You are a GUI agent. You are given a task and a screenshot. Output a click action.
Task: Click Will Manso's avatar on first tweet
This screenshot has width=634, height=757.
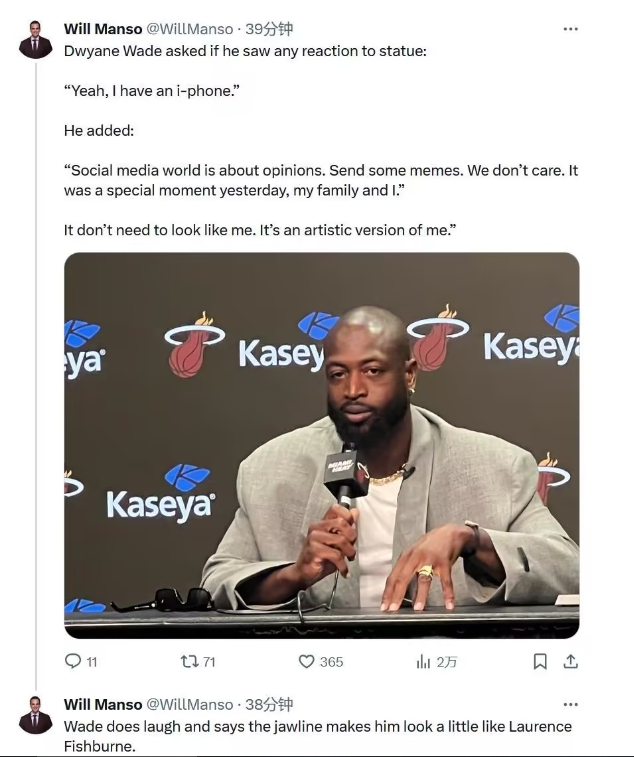[36, 39]
